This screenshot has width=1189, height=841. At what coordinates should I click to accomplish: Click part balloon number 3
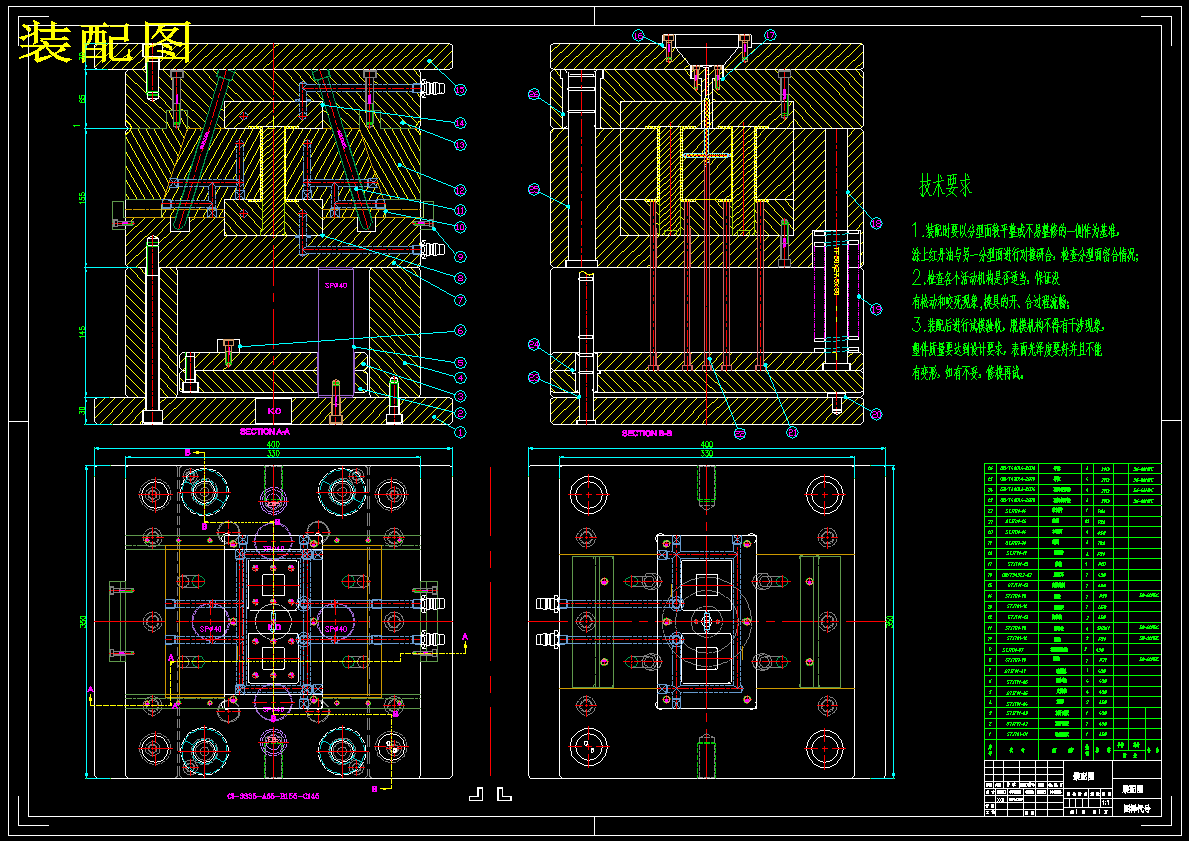[460, 395]
